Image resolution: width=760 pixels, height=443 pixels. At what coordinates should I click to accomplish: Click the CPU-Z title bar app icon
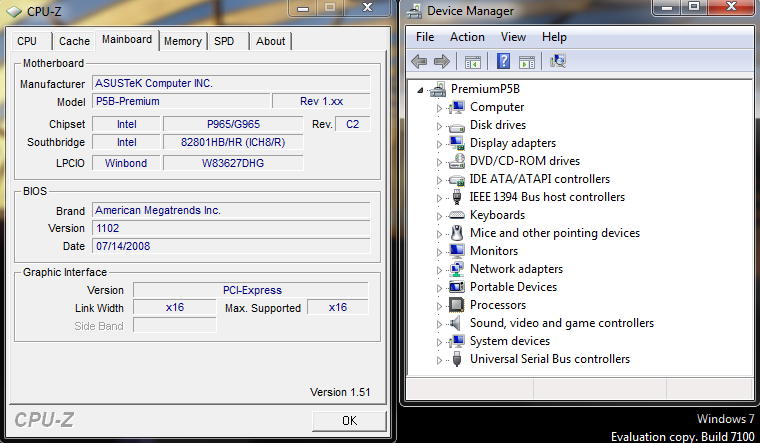[14, 12]
